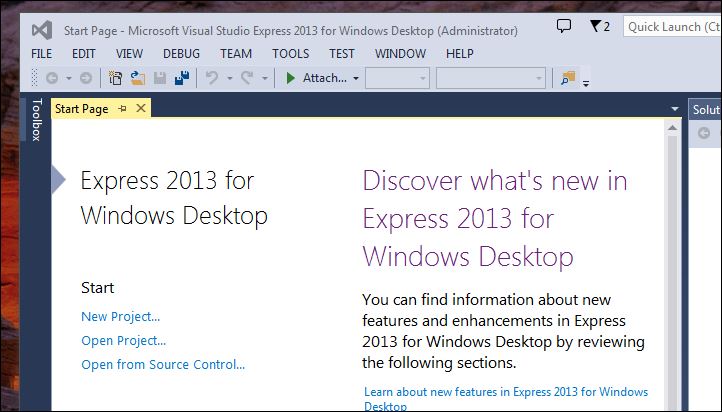Open the DEBUG menu

181,53
